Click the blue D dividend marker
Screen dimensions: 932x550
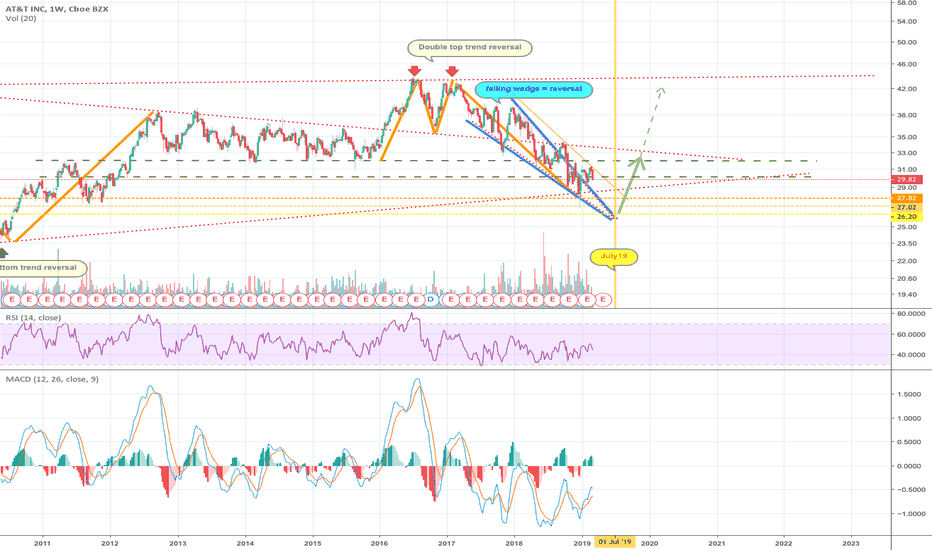coord(430,300)
